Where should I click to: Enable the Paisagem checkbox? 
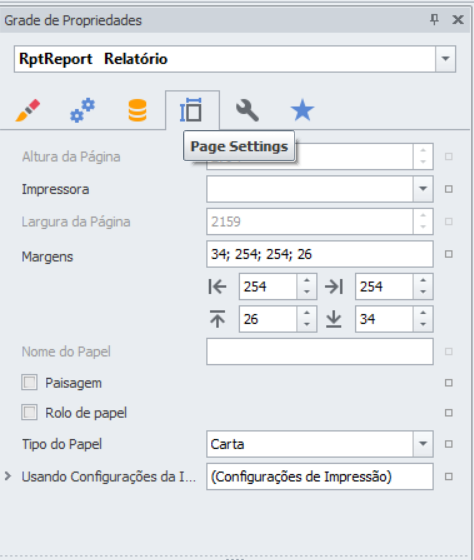29,382
